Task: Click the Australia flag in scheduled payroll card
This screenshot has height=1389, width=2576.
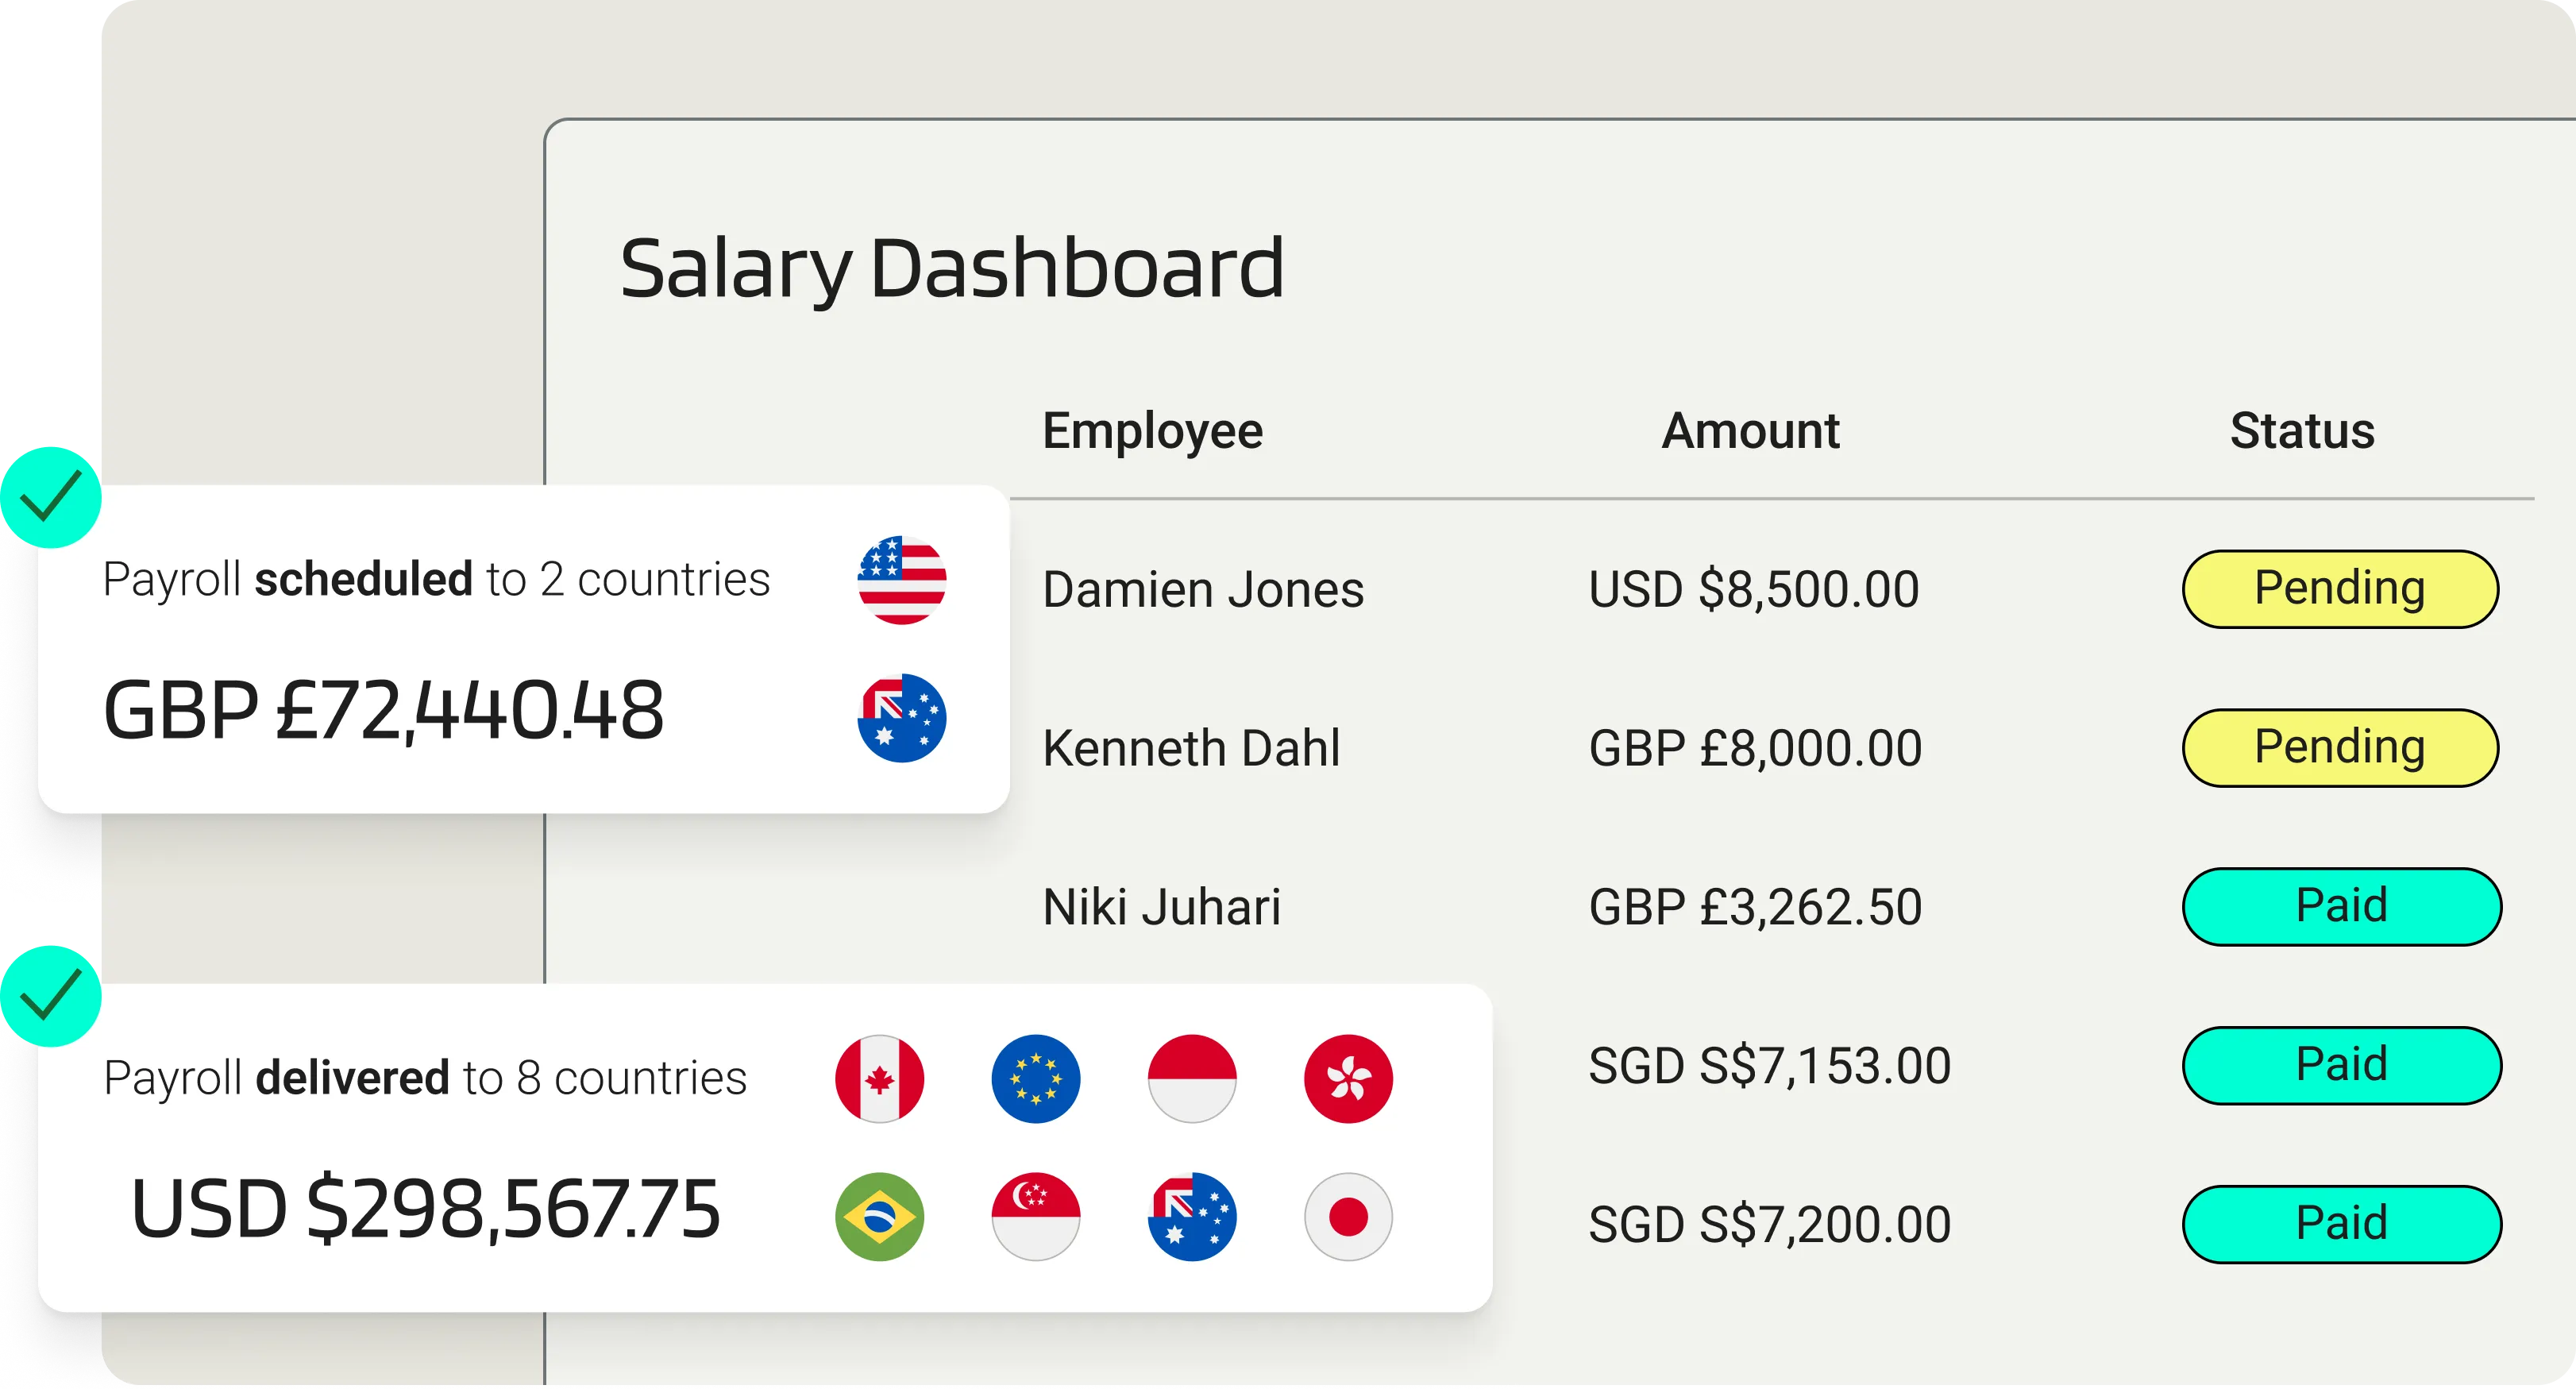Action: coord(901,718)
